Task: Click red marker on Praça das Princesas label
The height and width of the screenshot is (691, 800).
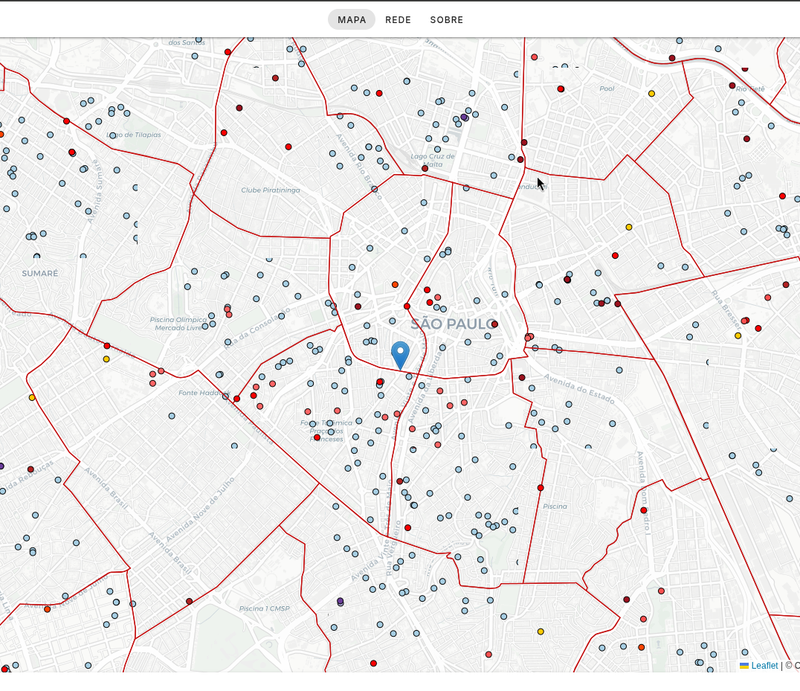Action: (317, 437)
